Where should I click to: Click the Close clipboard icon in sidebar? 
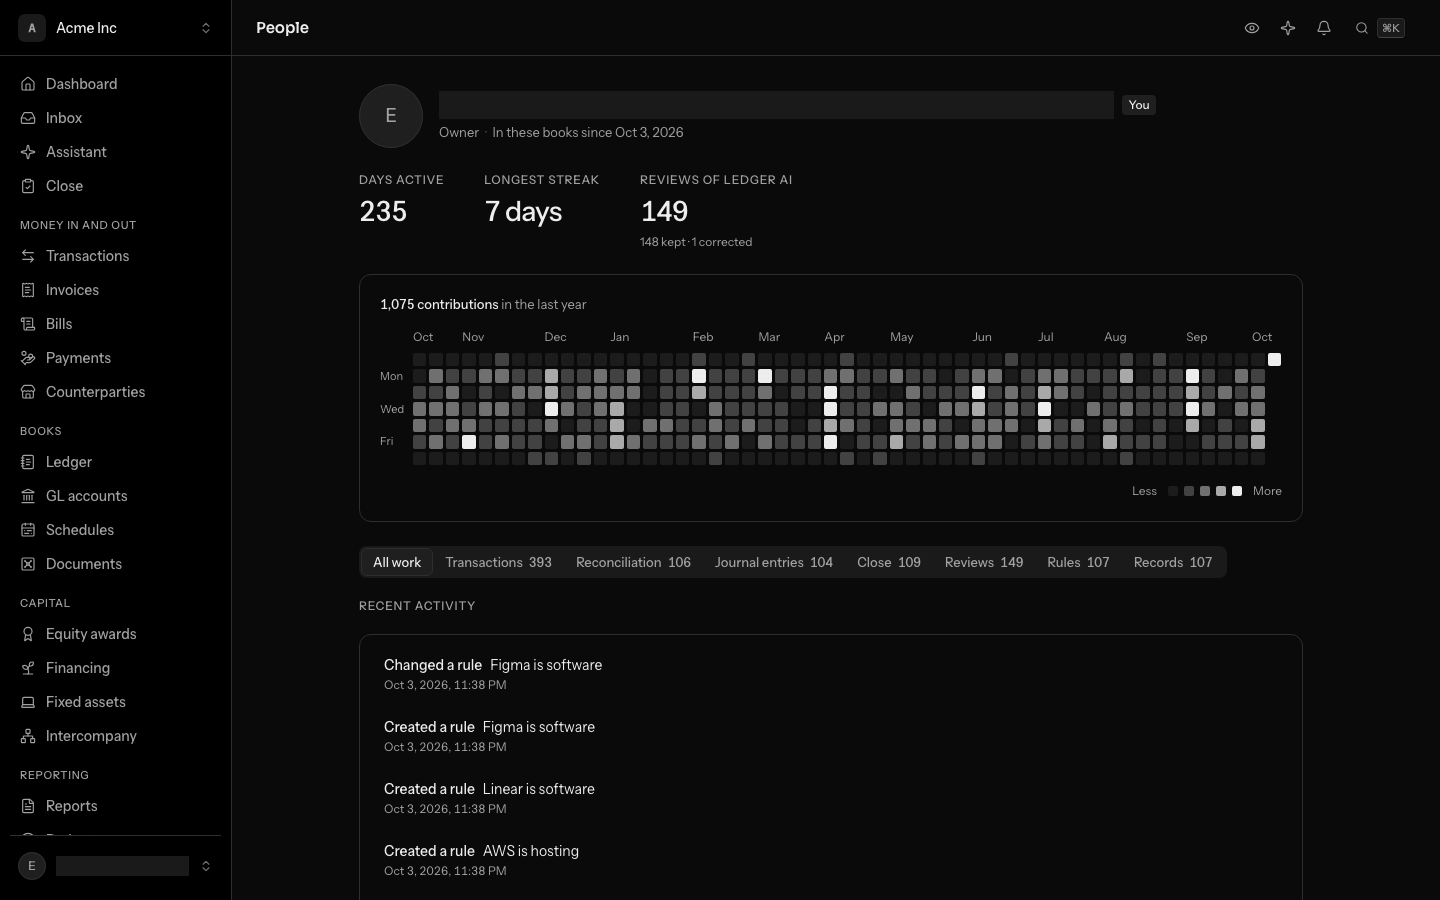point(28,186)
